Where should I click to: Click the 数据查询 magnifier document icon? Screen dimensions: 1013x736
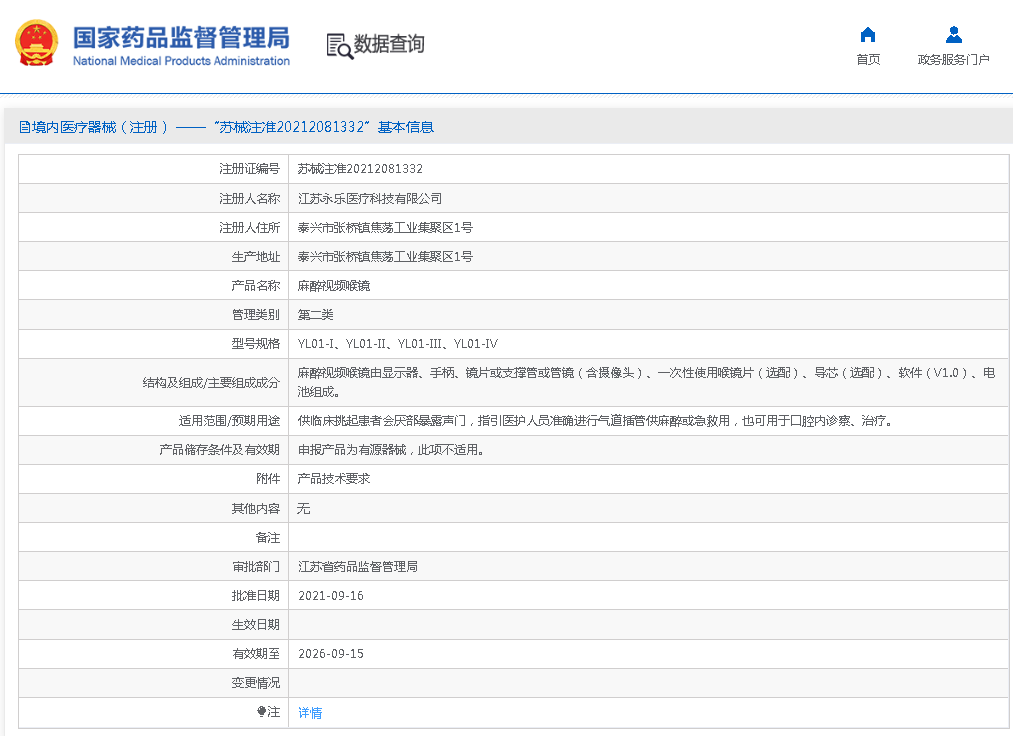pos(339,45)
